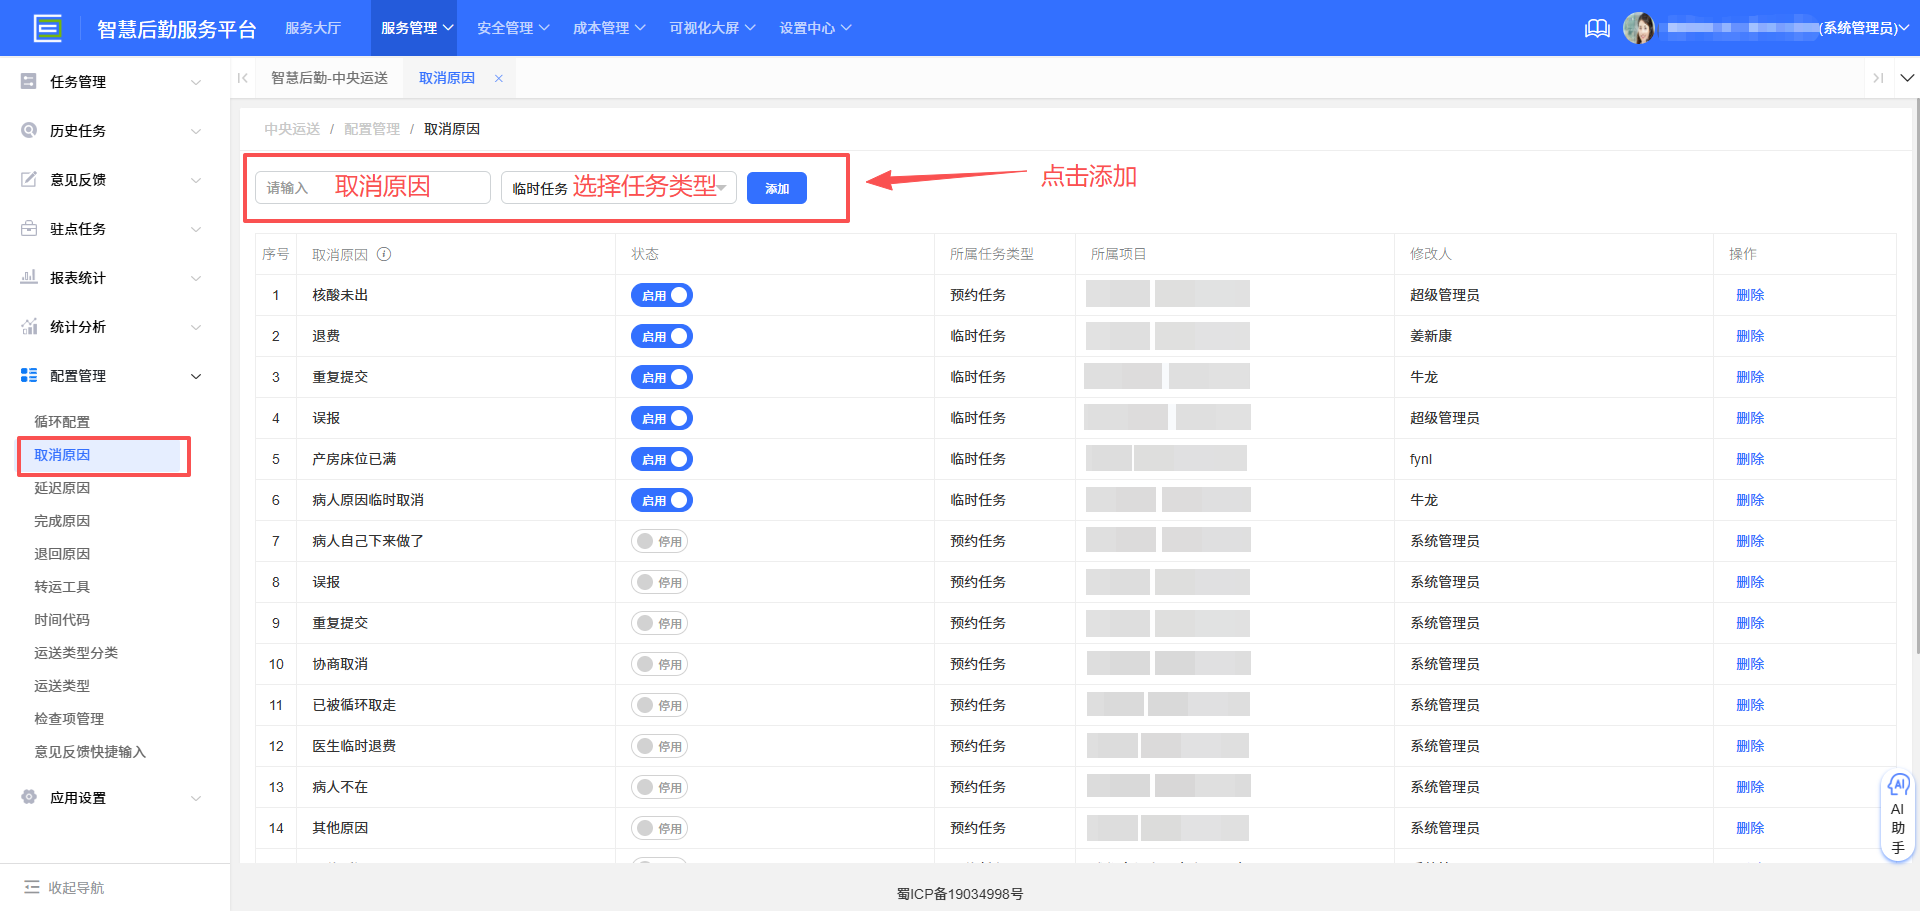Viewport: 1920px width, 911px height.
Task: Open the 报表统计 chart icon
Action: 28,277
